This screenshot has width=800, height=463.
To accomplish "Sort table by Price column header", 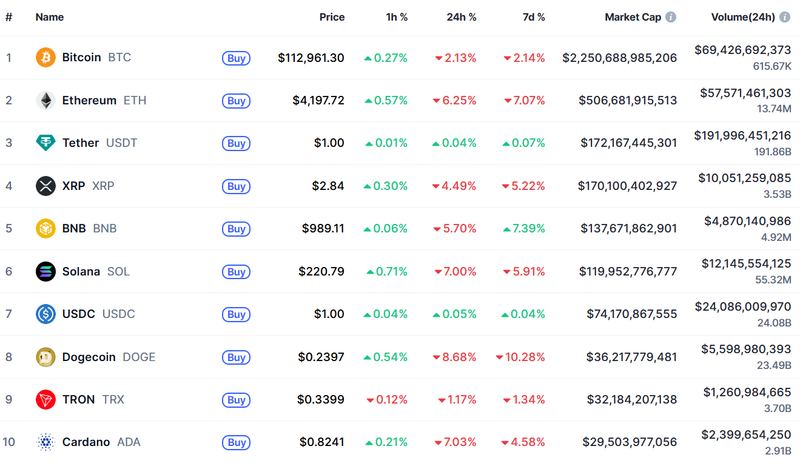I will click(x=331, y=18).
